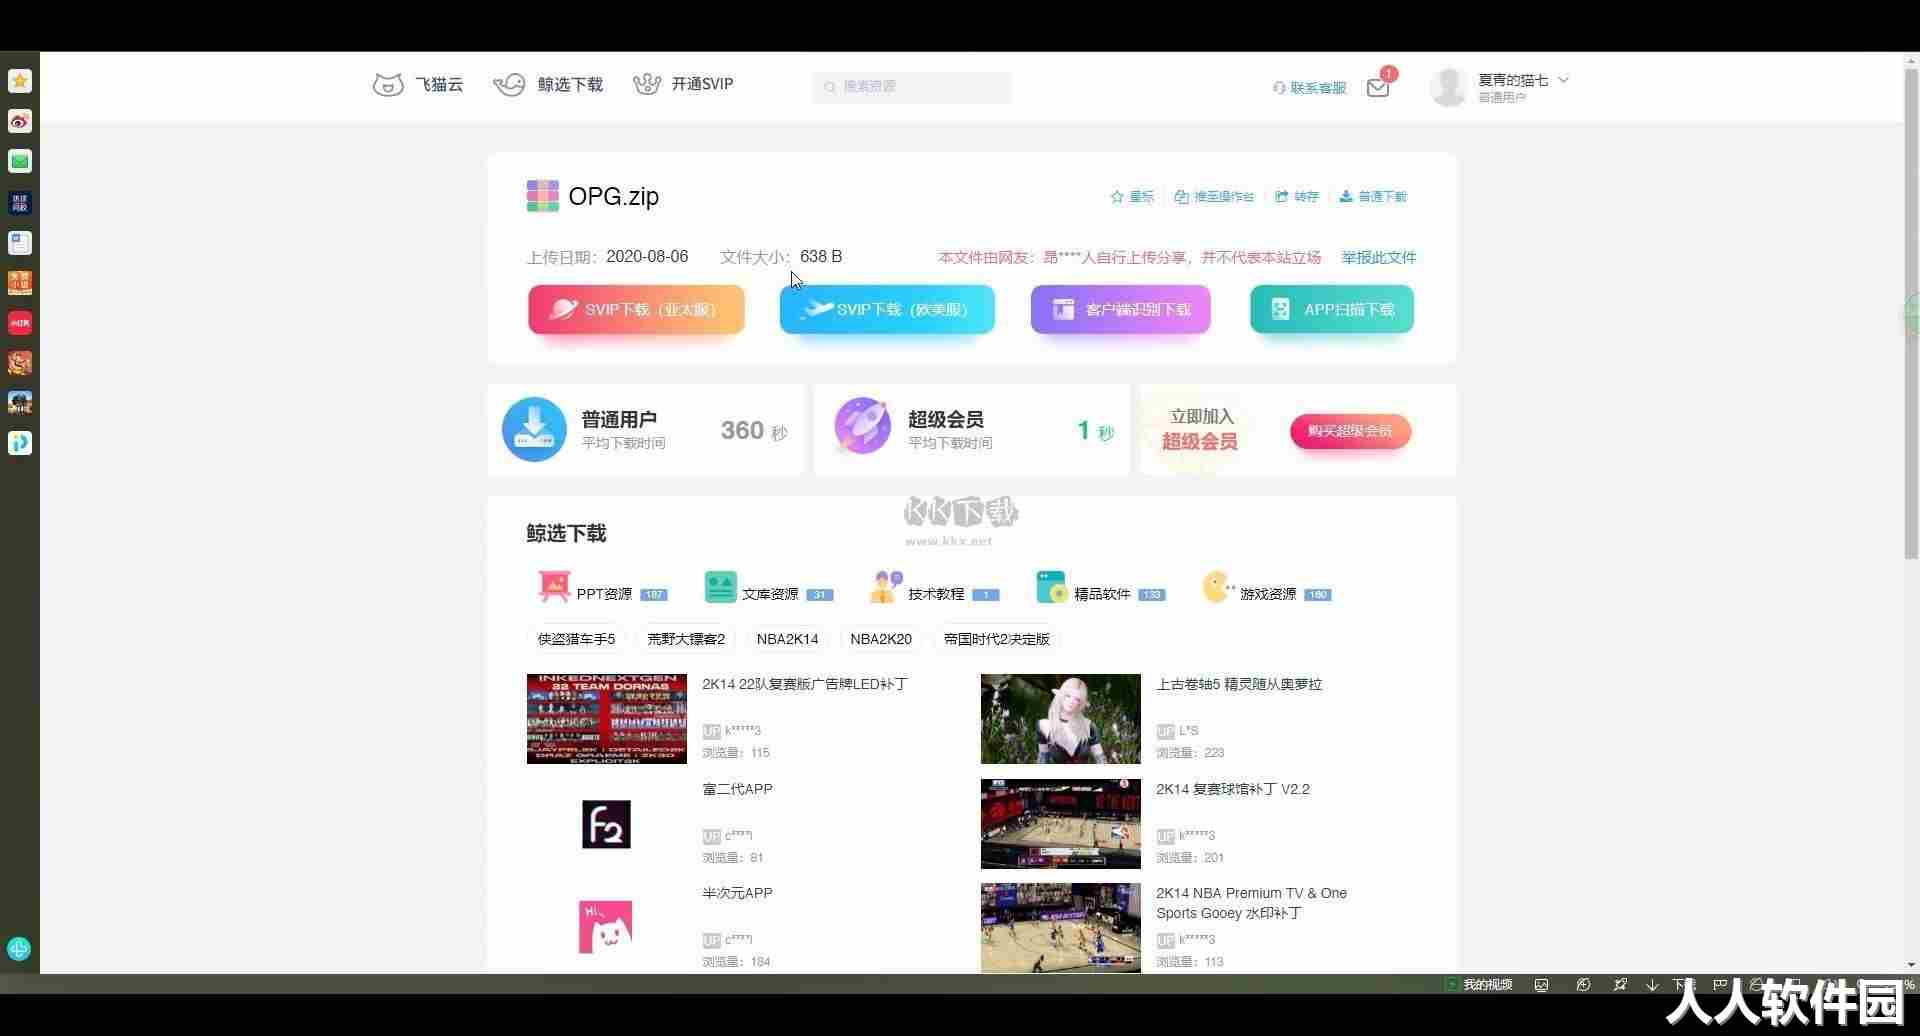Click the 搜索资源 search box
The image size is (1920, 1036).
pyautogui.click(x=911, y=87)
